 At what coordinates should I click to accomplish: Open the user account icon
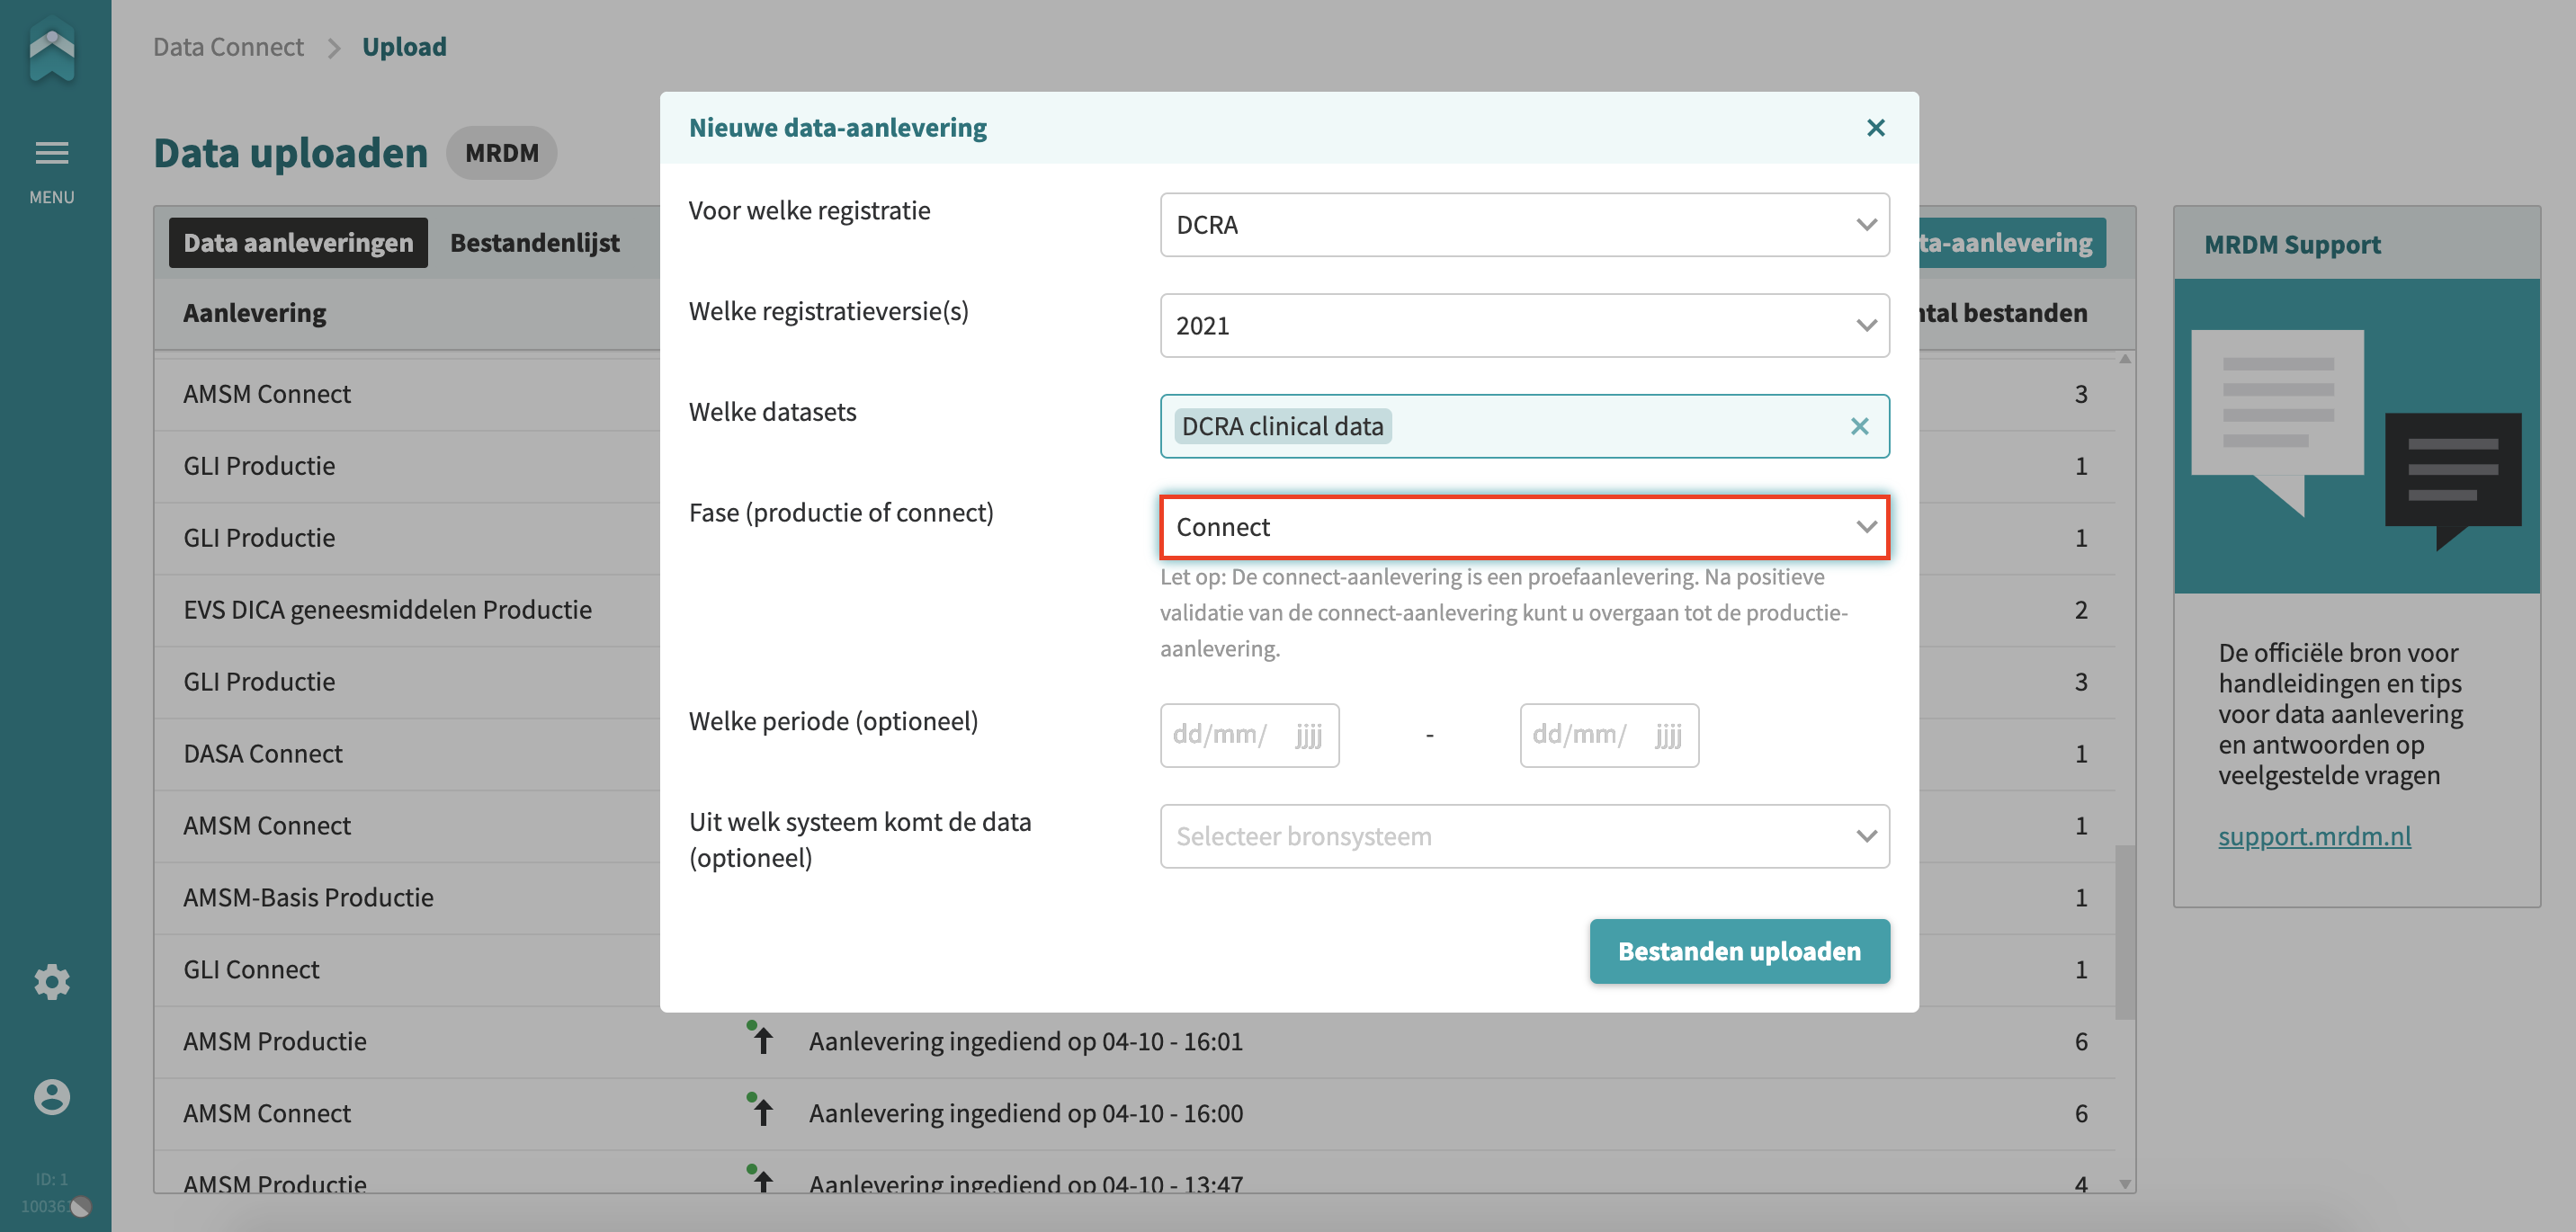pyautogui.click(x=52, y=1097)
